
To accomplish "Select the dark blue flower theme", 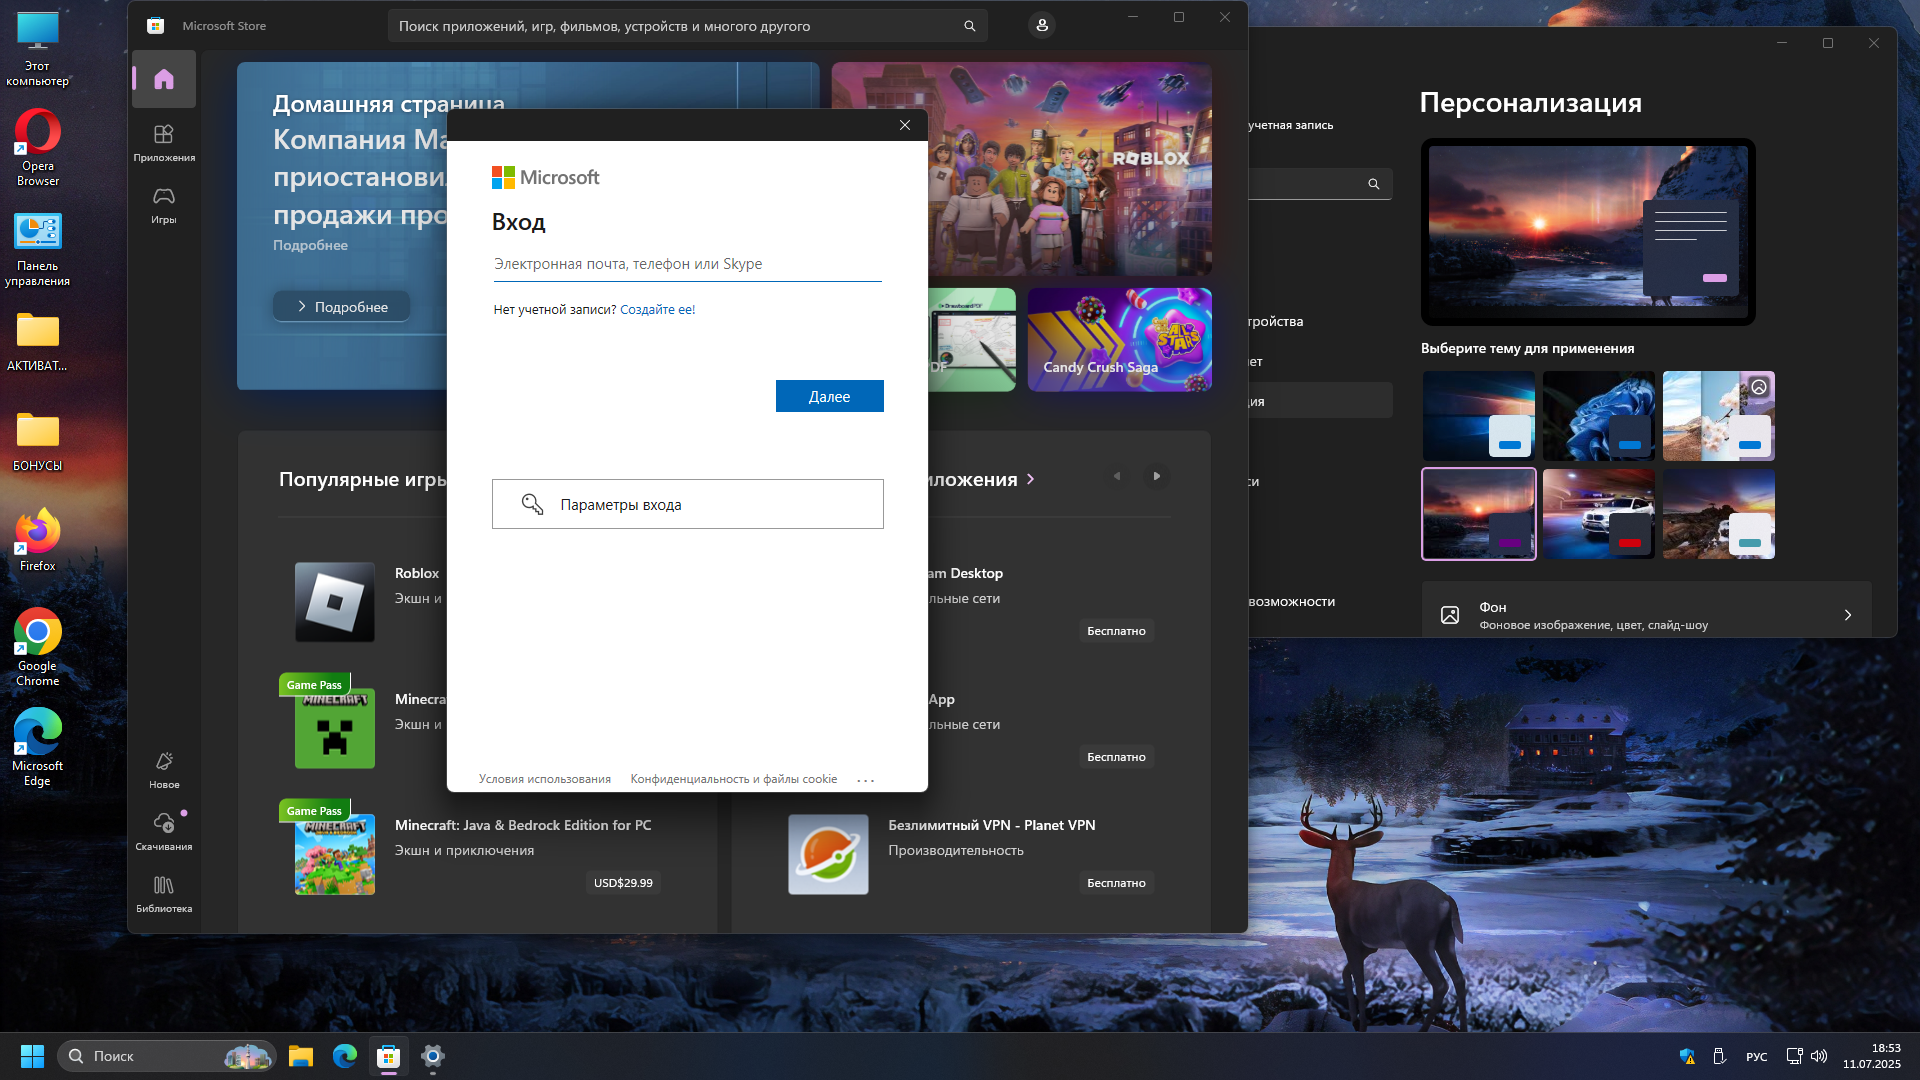I will click(1598, 416).
